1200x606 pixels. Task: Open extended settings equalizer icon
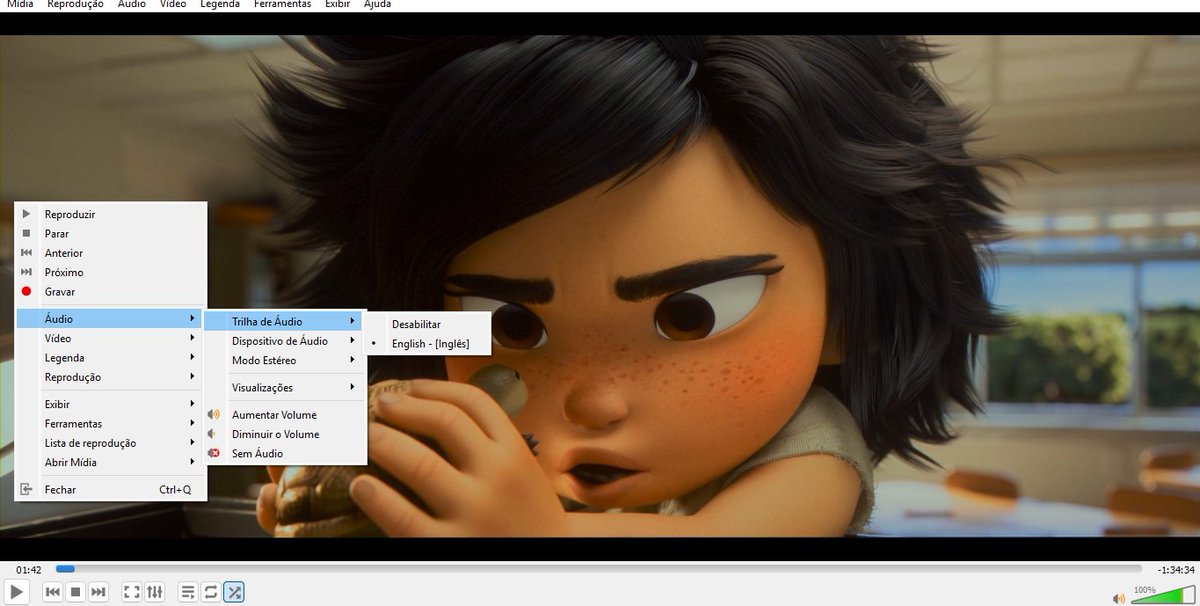click(x=155, y=592)
